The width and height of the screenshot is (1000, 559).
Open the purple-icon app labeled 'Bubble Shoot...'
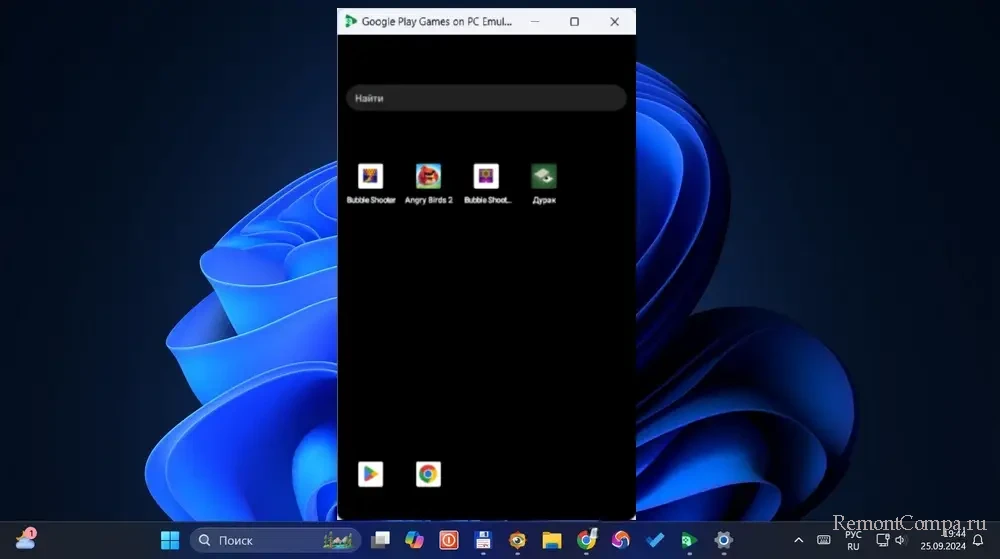486,177
